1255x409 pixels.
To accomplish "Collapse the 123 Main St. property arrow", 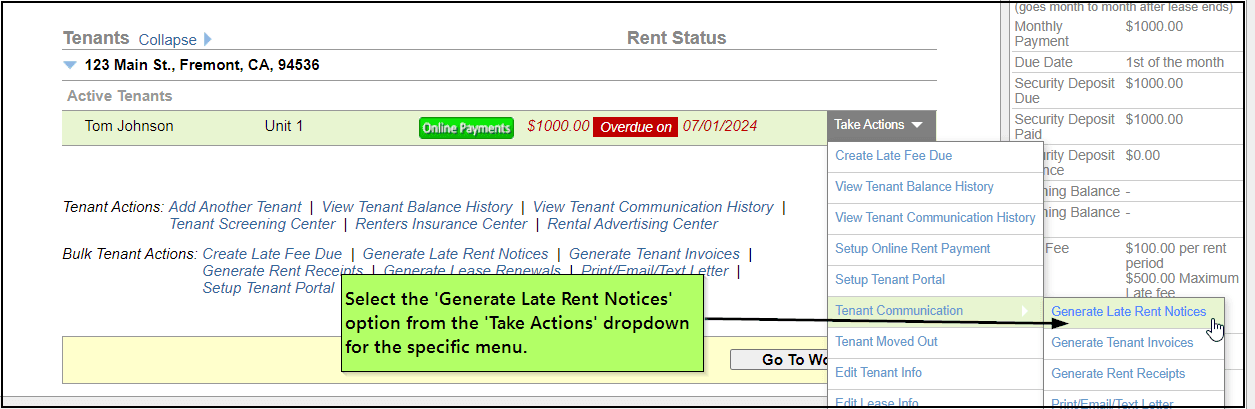I will click(70, 65).
